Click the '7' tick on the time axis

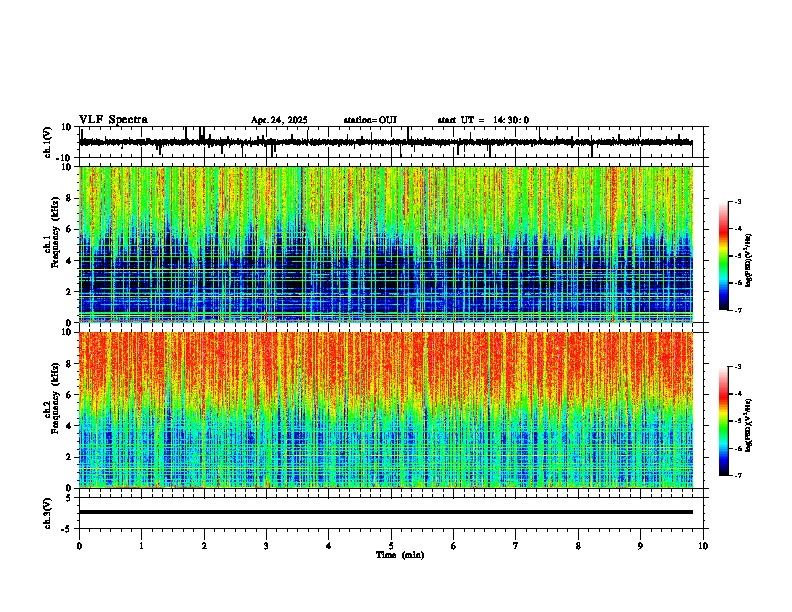click(x=516, y=546)
